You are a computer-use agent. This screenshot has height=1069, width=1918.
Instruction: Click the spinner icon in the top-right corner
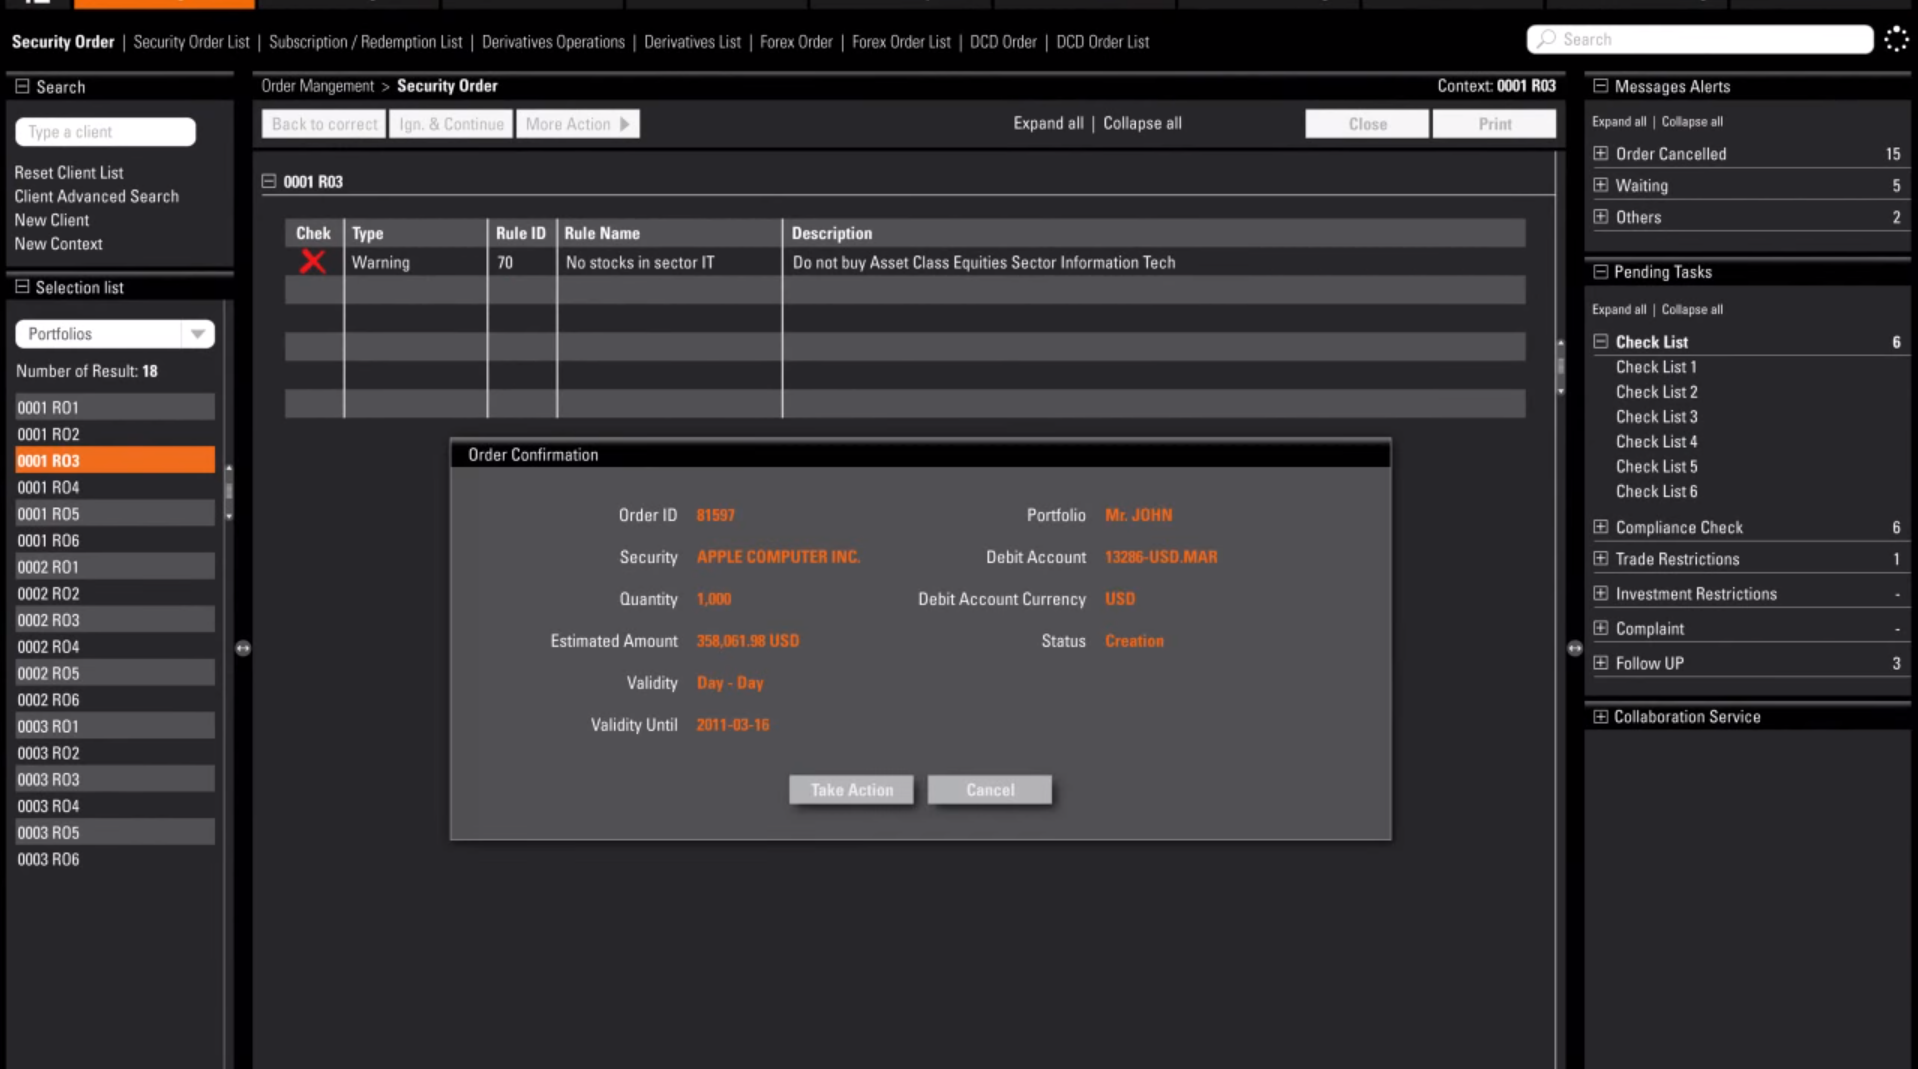(x=1895, y=38)
